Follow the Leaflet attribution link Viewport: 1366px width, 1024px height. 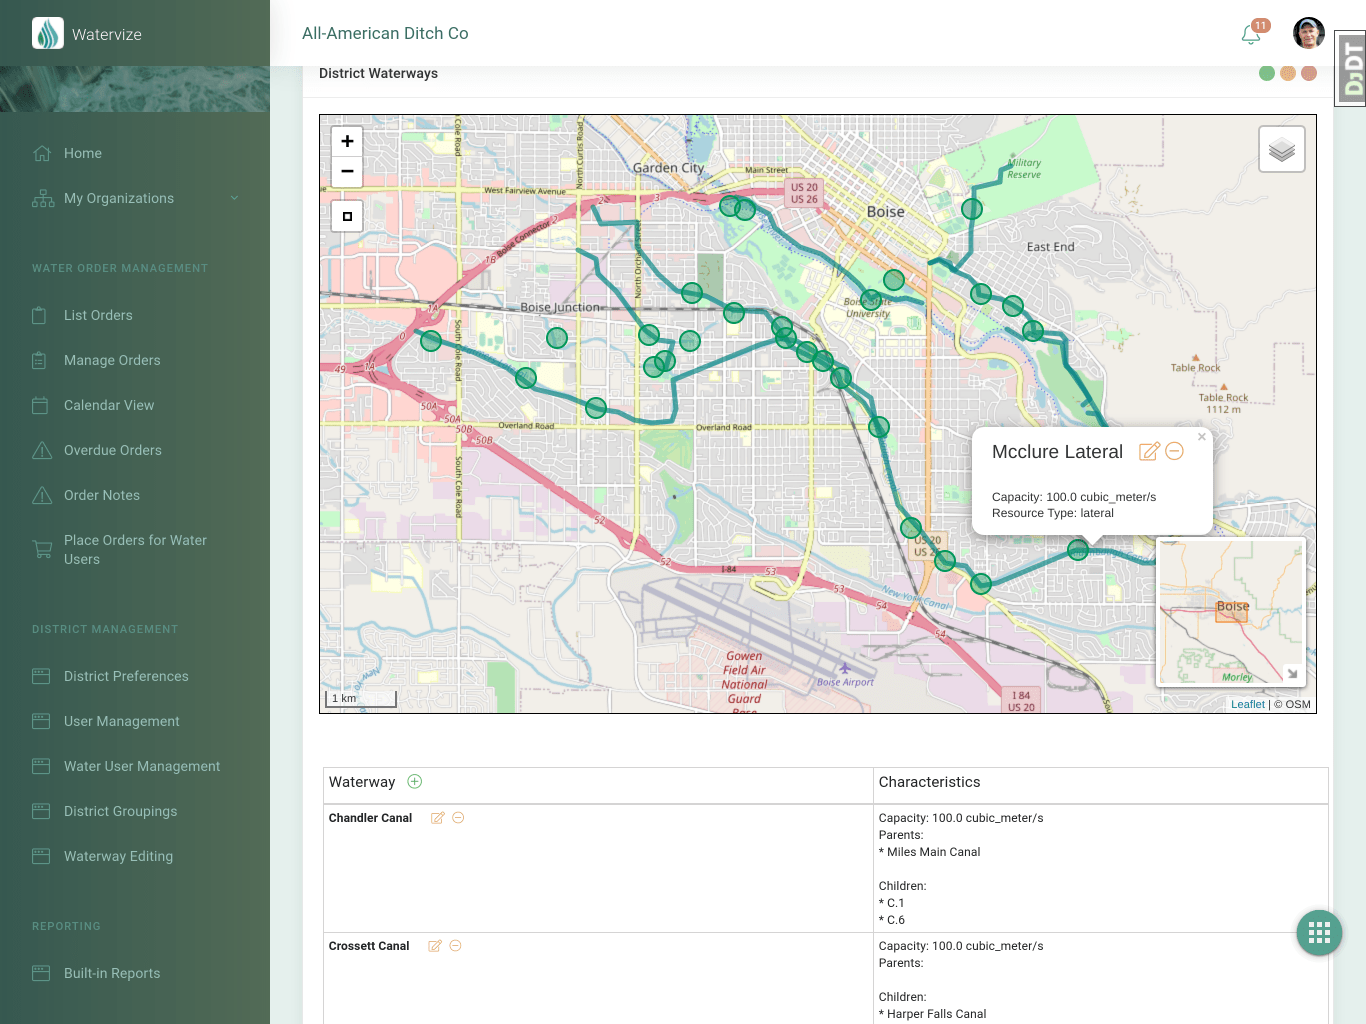[1247, 704]
